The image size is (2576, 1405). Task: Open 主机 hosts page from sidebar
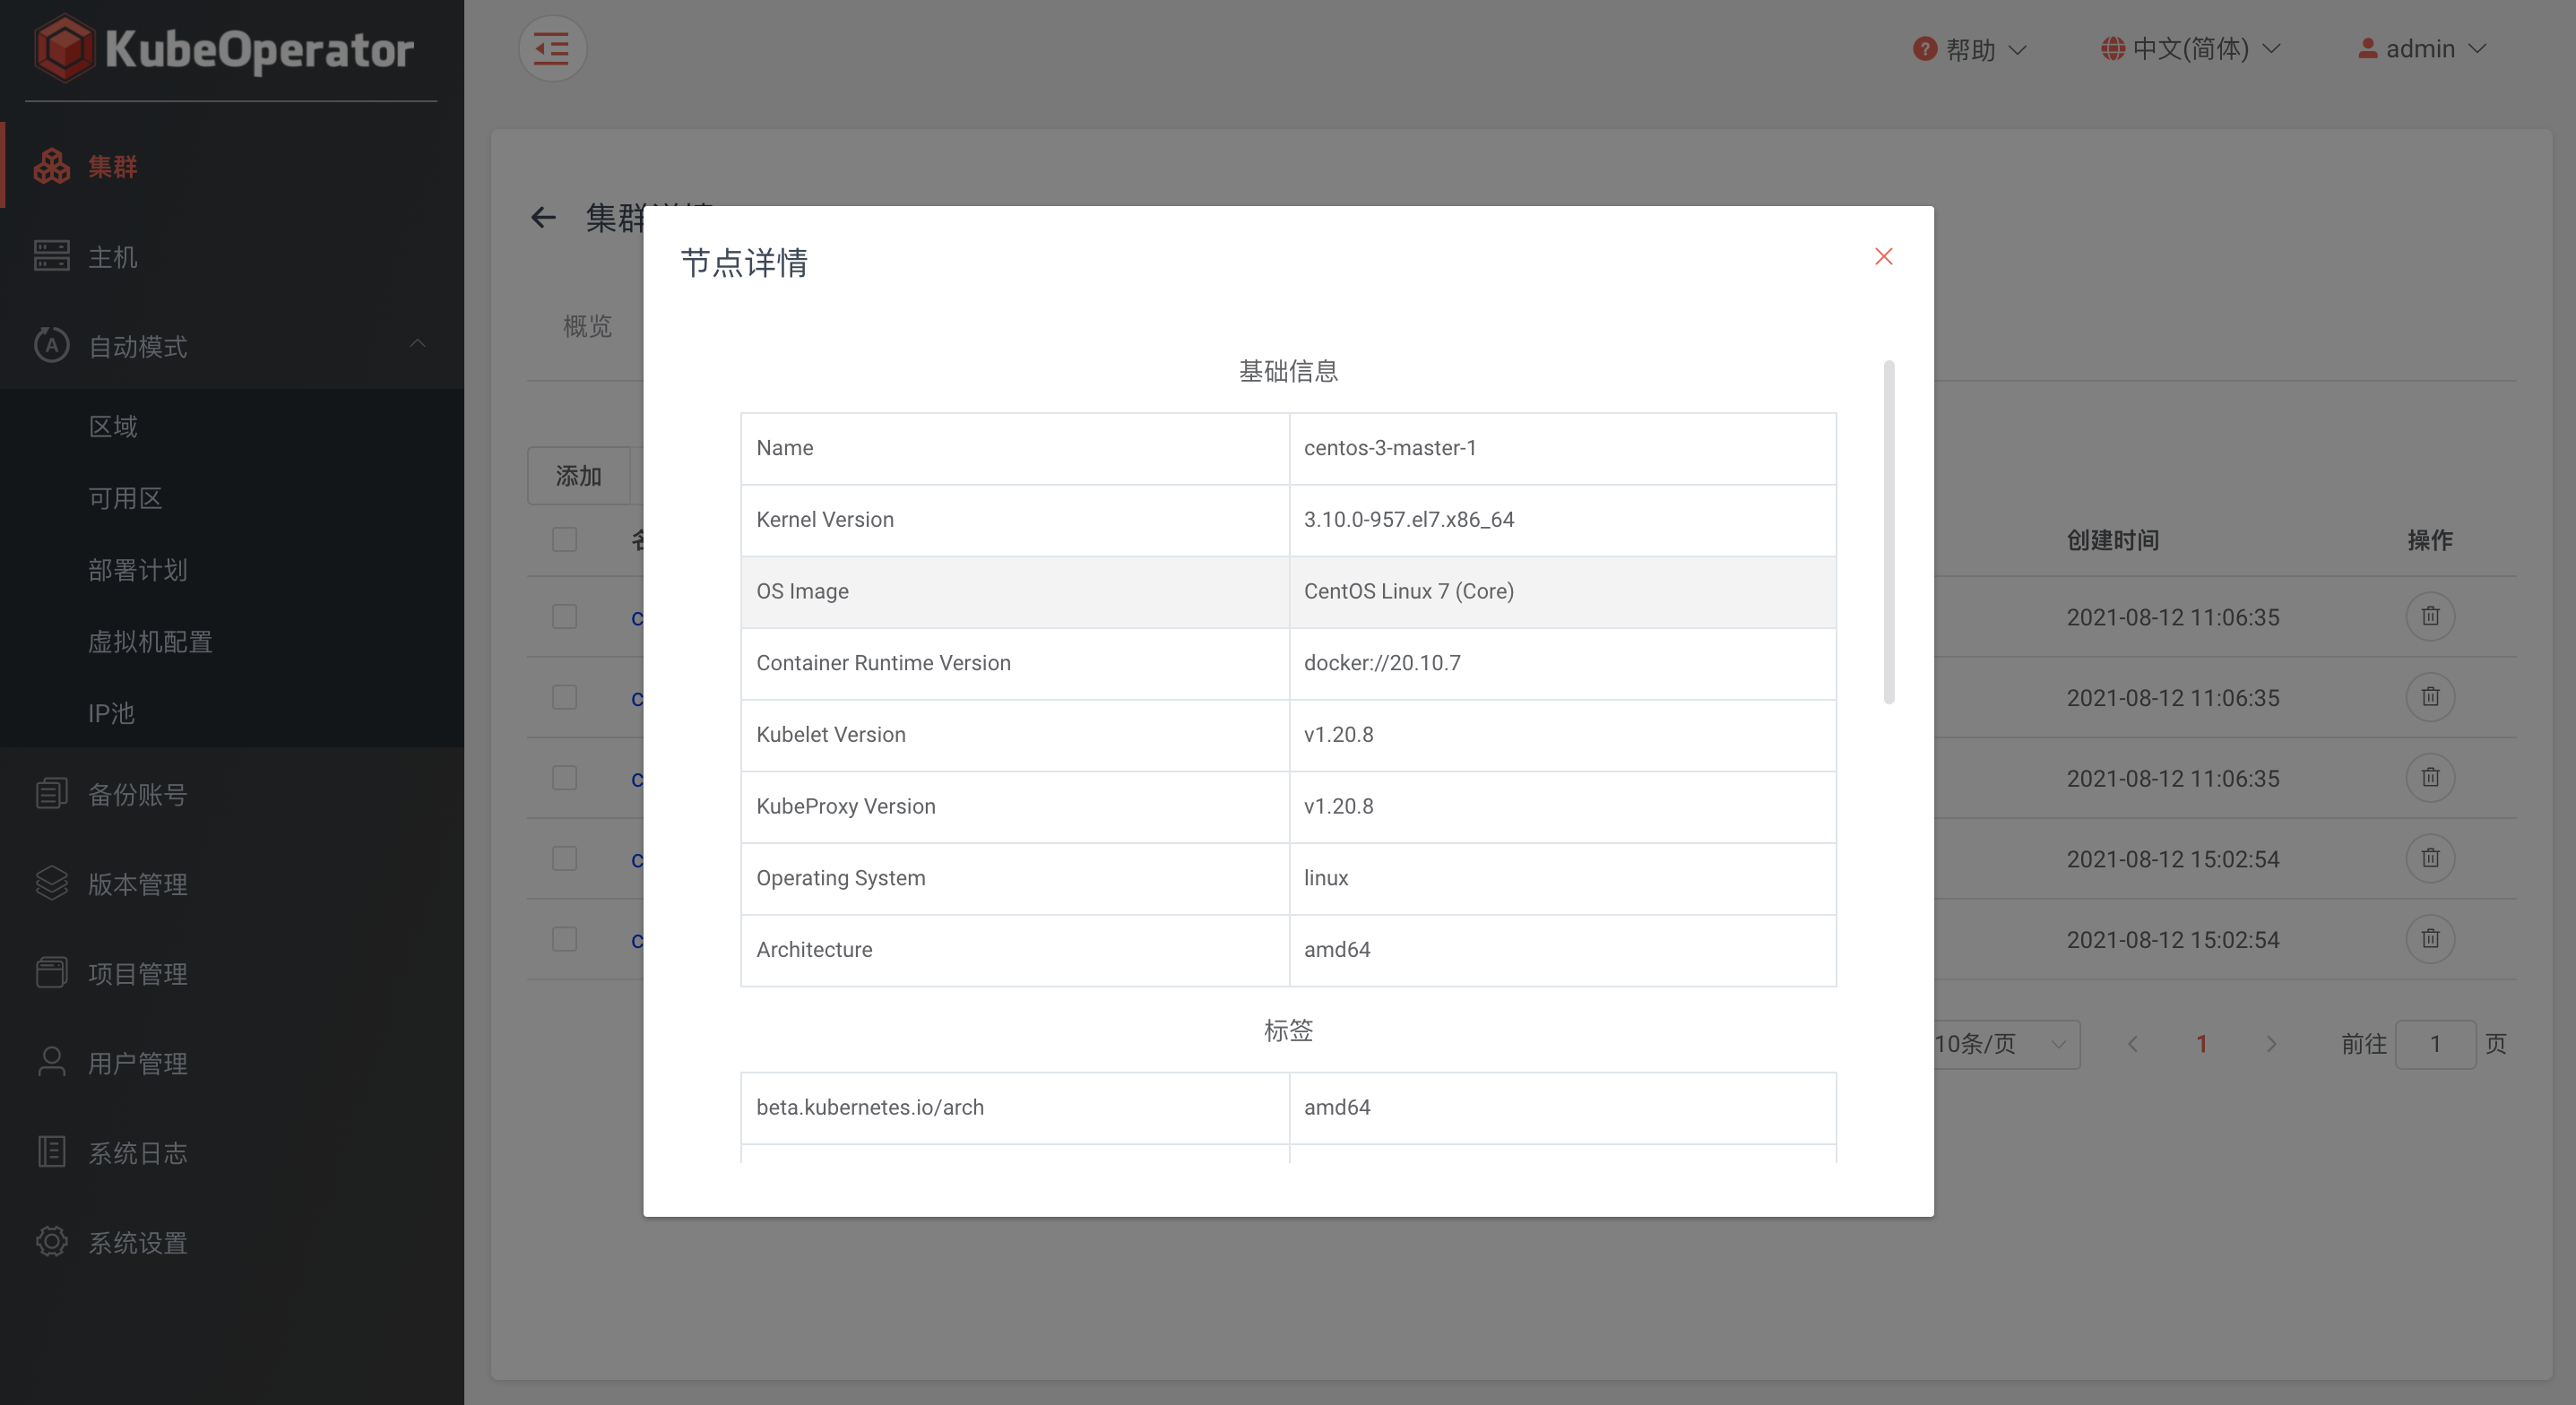[112, 257]
